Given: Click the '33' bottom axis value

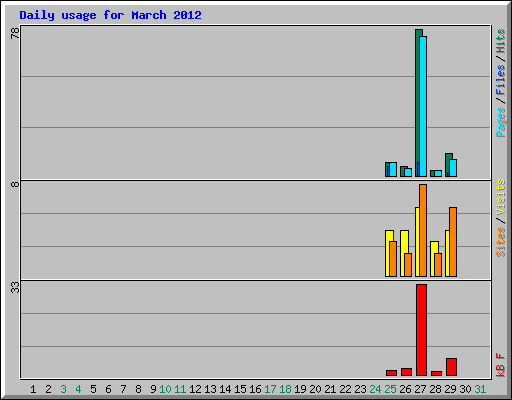Looking at the screenshot, I should pyautogui.click(x=15, y=287).
